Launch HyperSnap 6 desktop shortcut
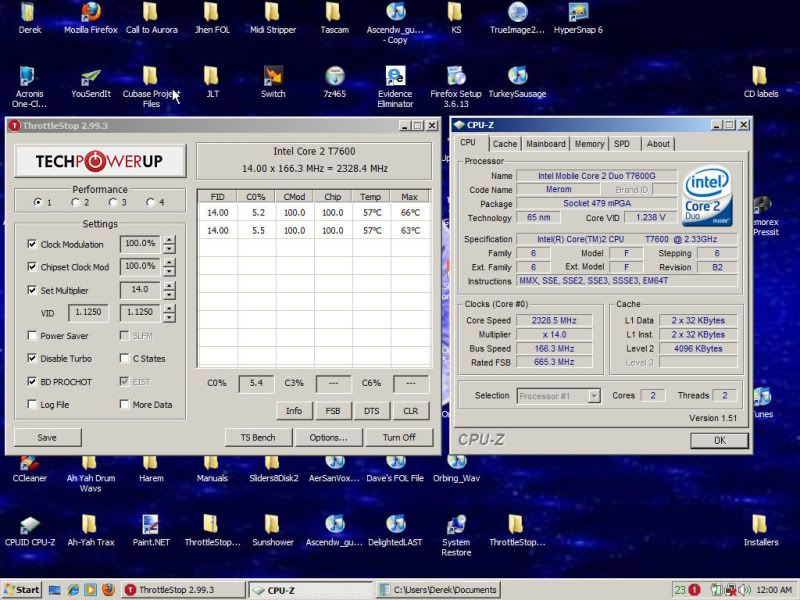This screenshot has height=600, width=800. [x=578, y=18]
